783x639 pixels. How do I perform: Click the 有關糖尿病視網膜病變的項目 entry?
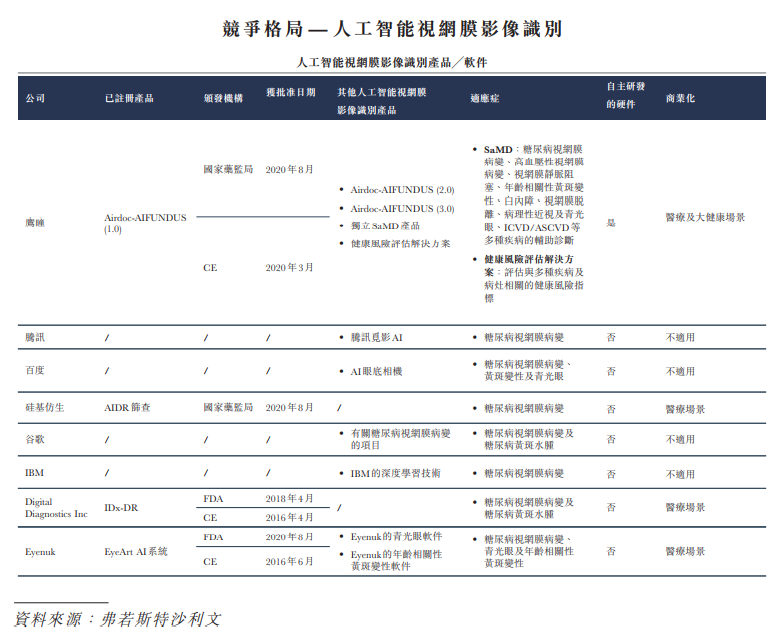point(400,439)
